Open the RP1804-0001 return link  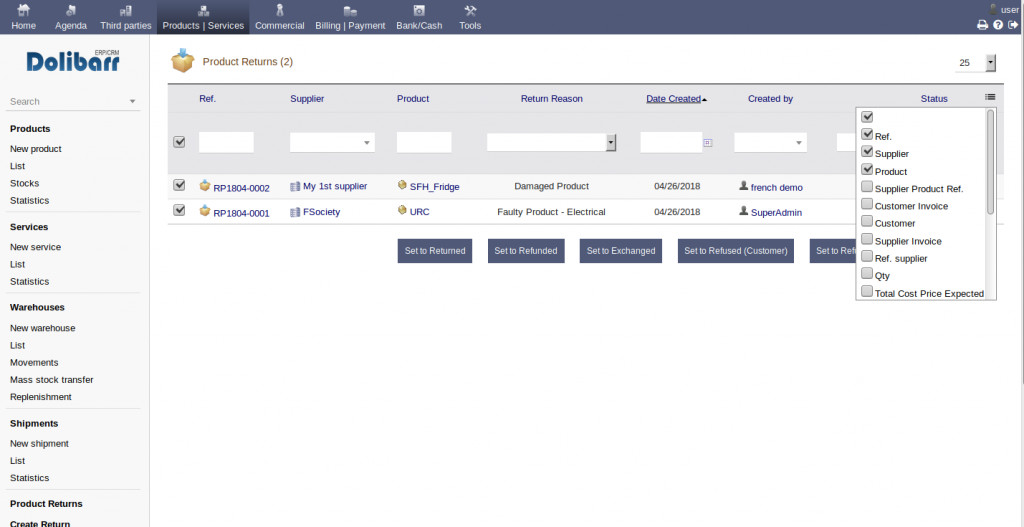(x=241, y=212)
